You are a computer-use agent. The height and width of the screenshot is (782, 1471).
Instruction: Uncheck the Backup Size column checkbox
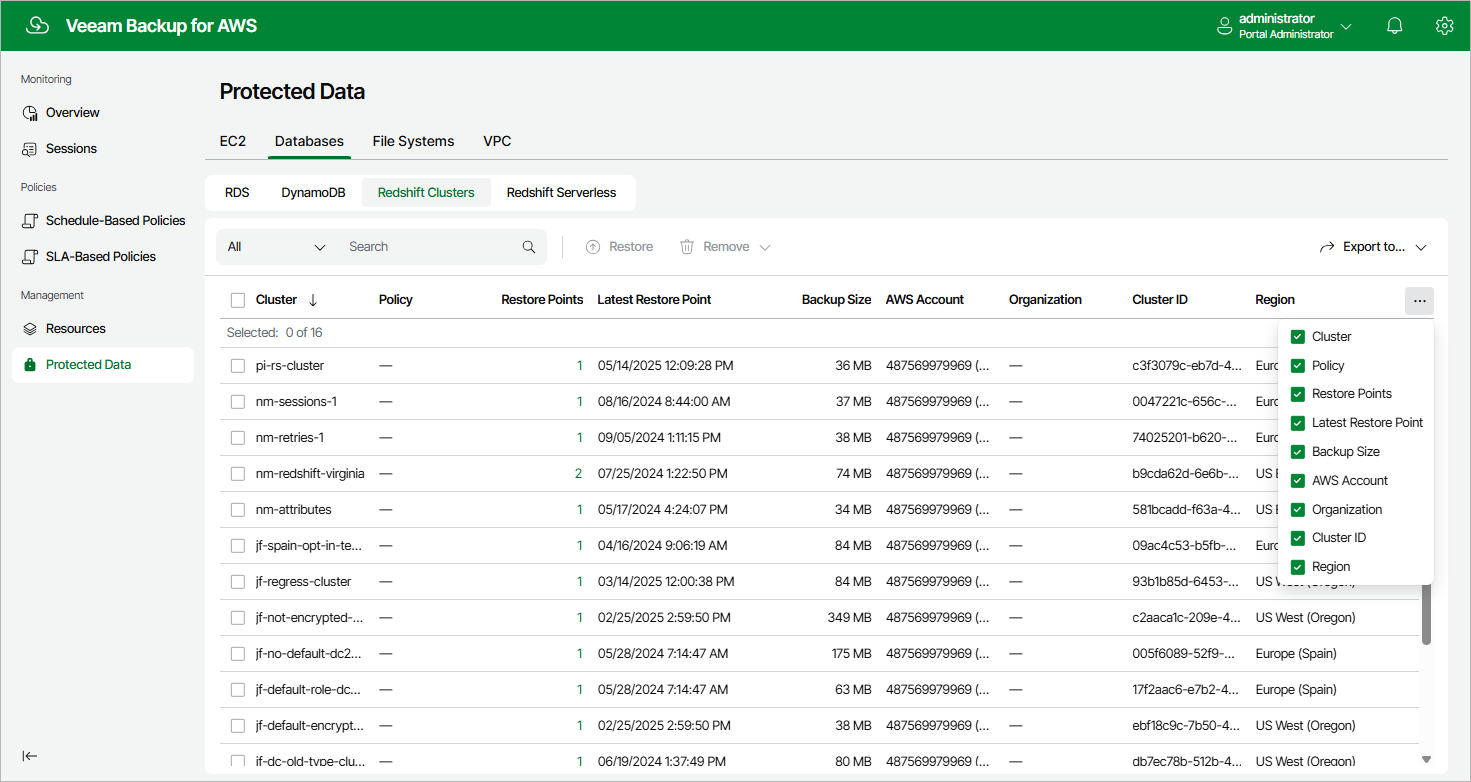[x=1298, y=452]
